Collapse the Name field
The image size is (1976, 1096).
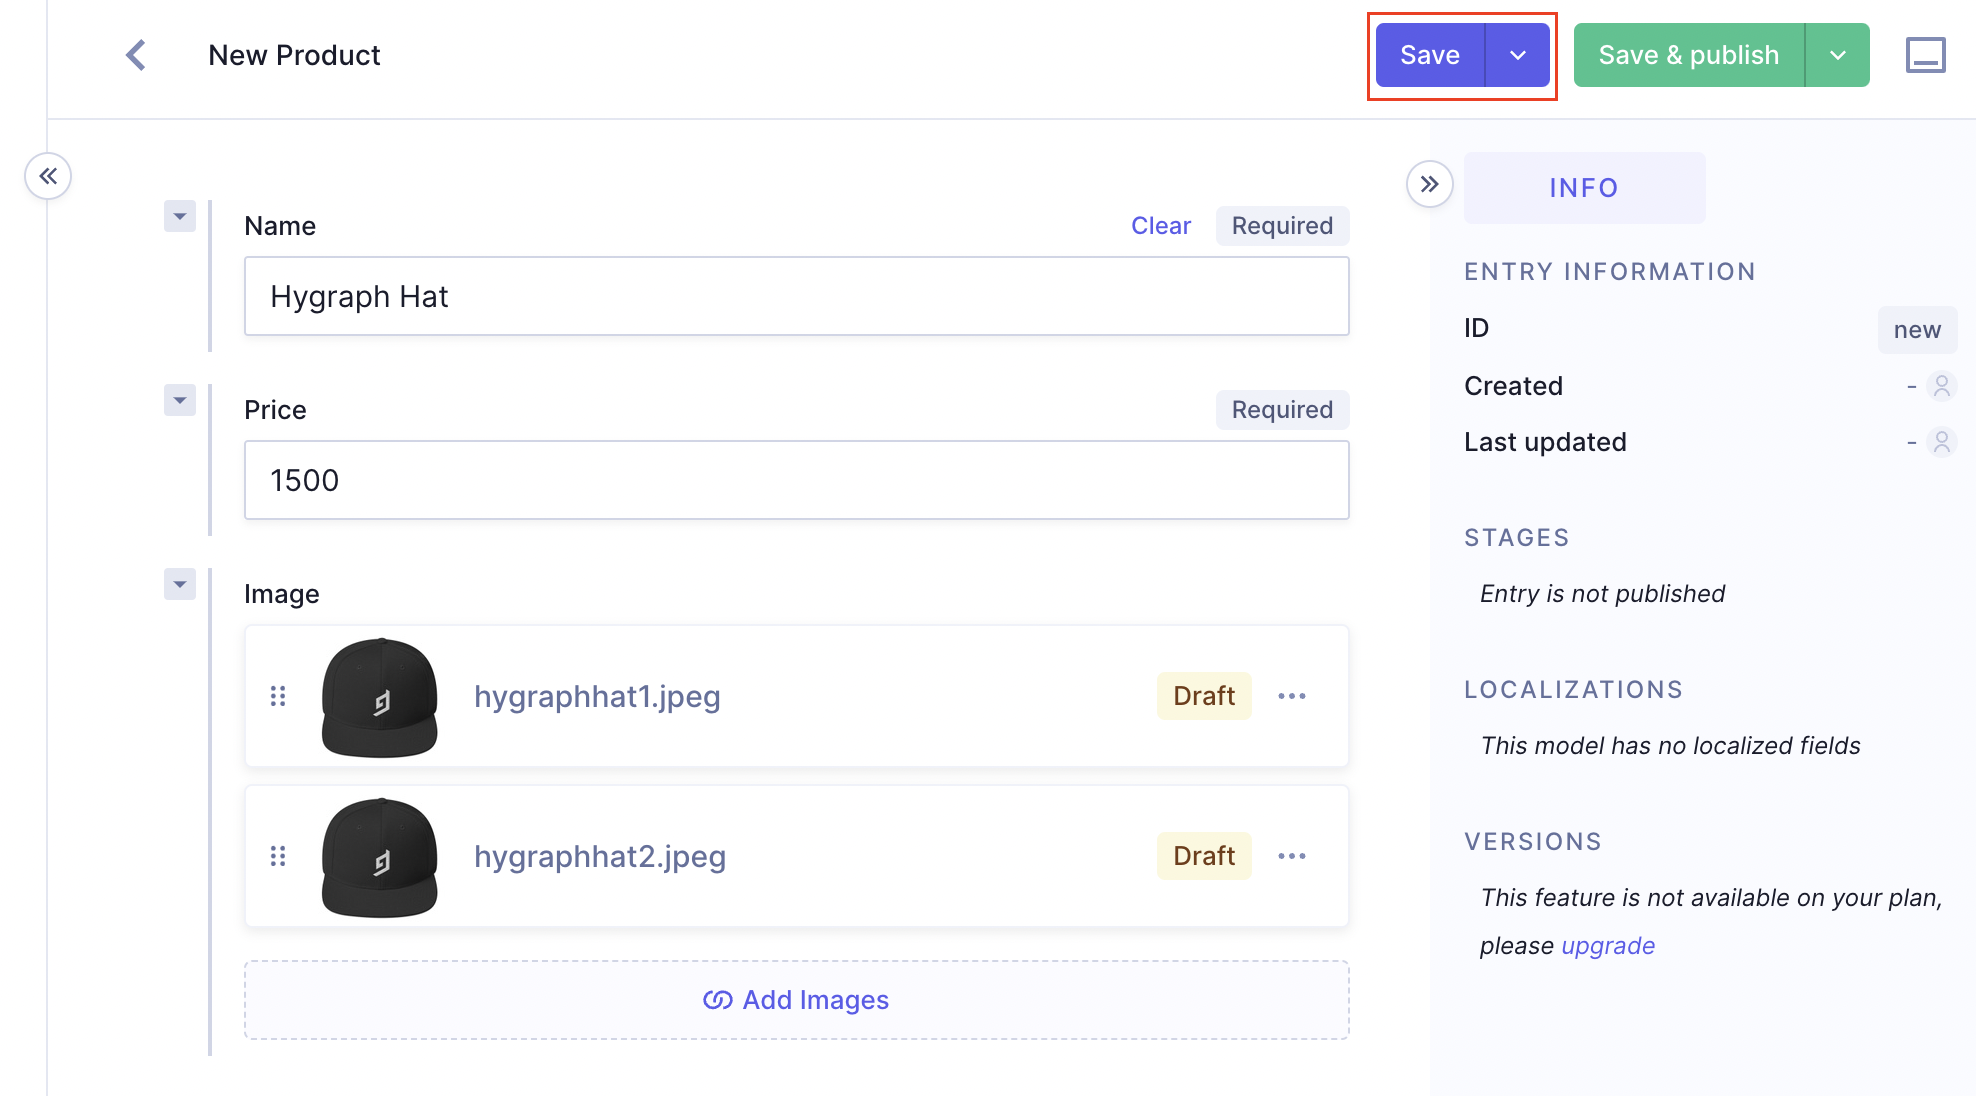pos(180,216)
